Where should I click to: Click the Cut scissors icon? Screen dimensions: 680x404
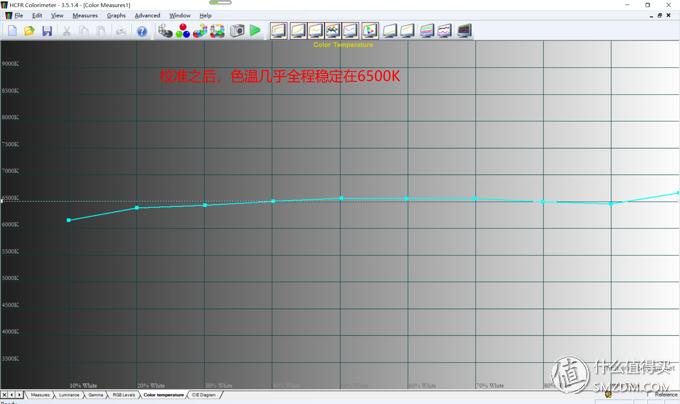coord(67,31)
